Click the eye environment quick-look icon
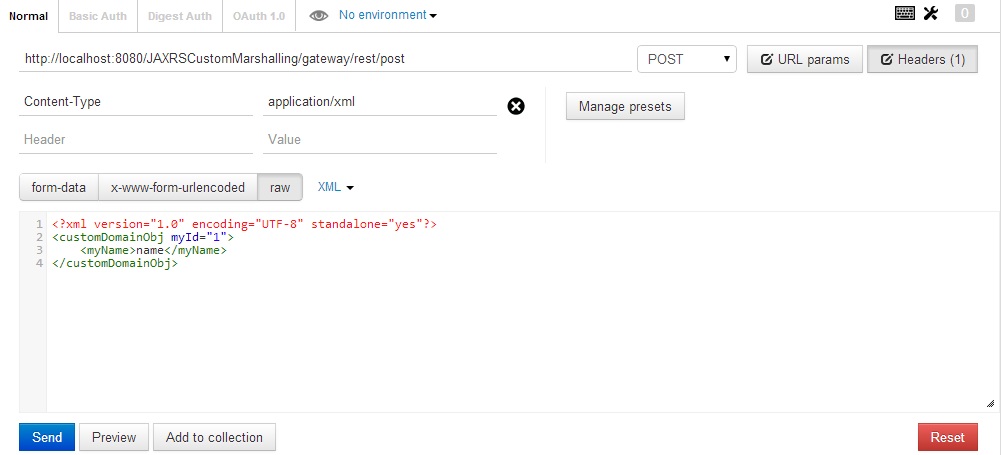 319,16
